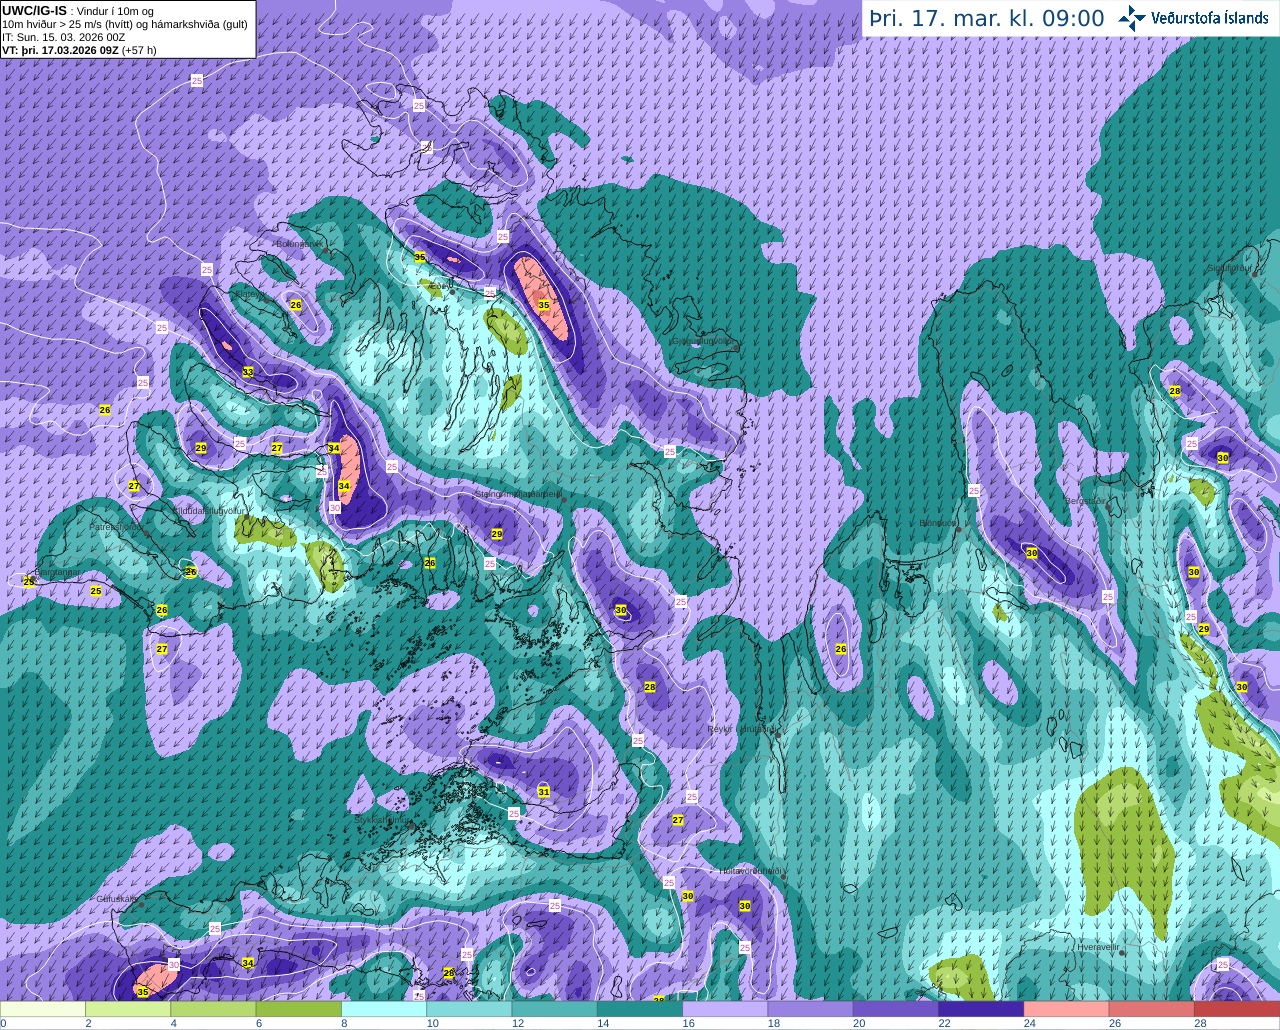Click the UWC/IG-IS model title
Viewport: 1280px width, 1030px height.
tap(35, 11)
